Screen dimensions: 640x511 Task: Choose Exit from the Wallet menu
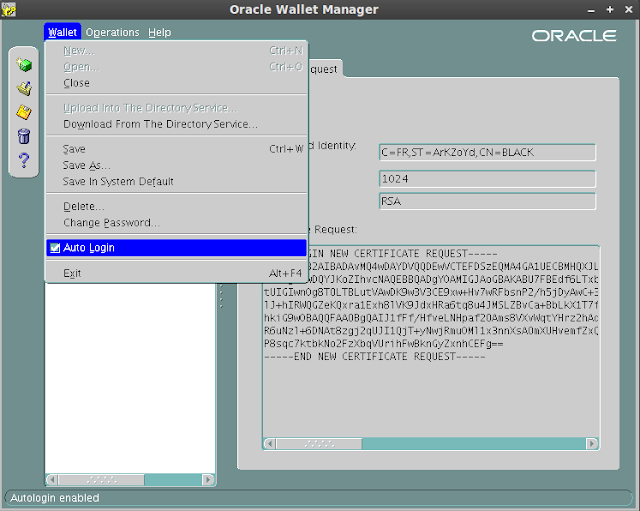176,273
